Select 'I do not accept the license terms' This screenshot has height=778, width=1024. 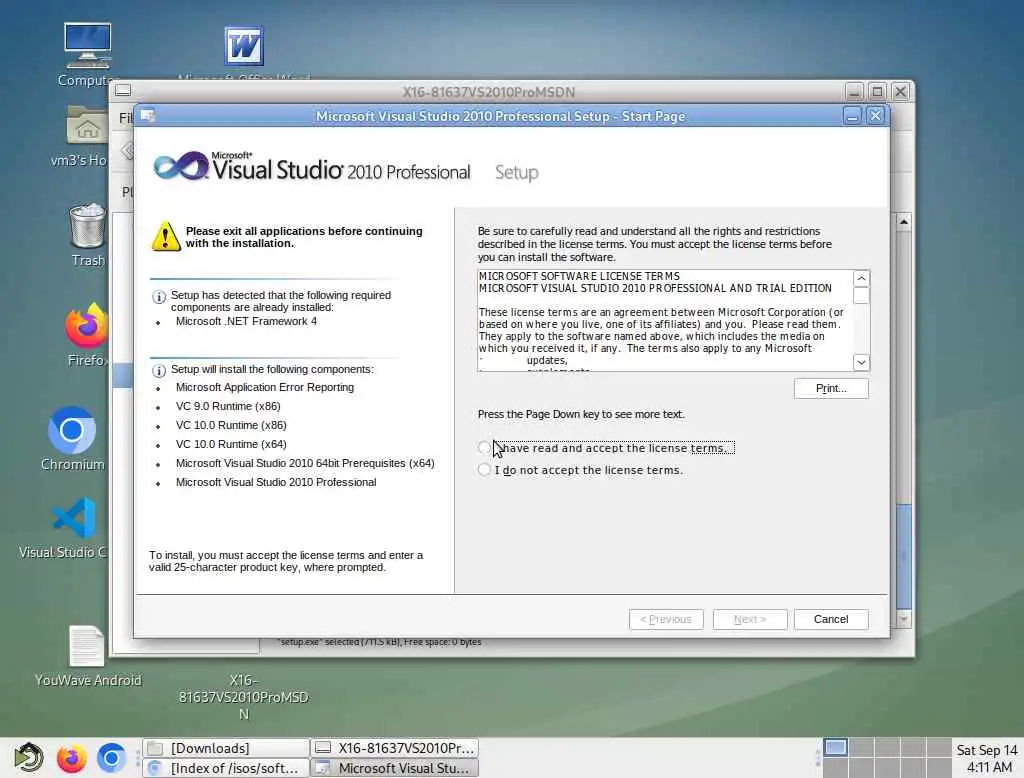coord(484,470)
